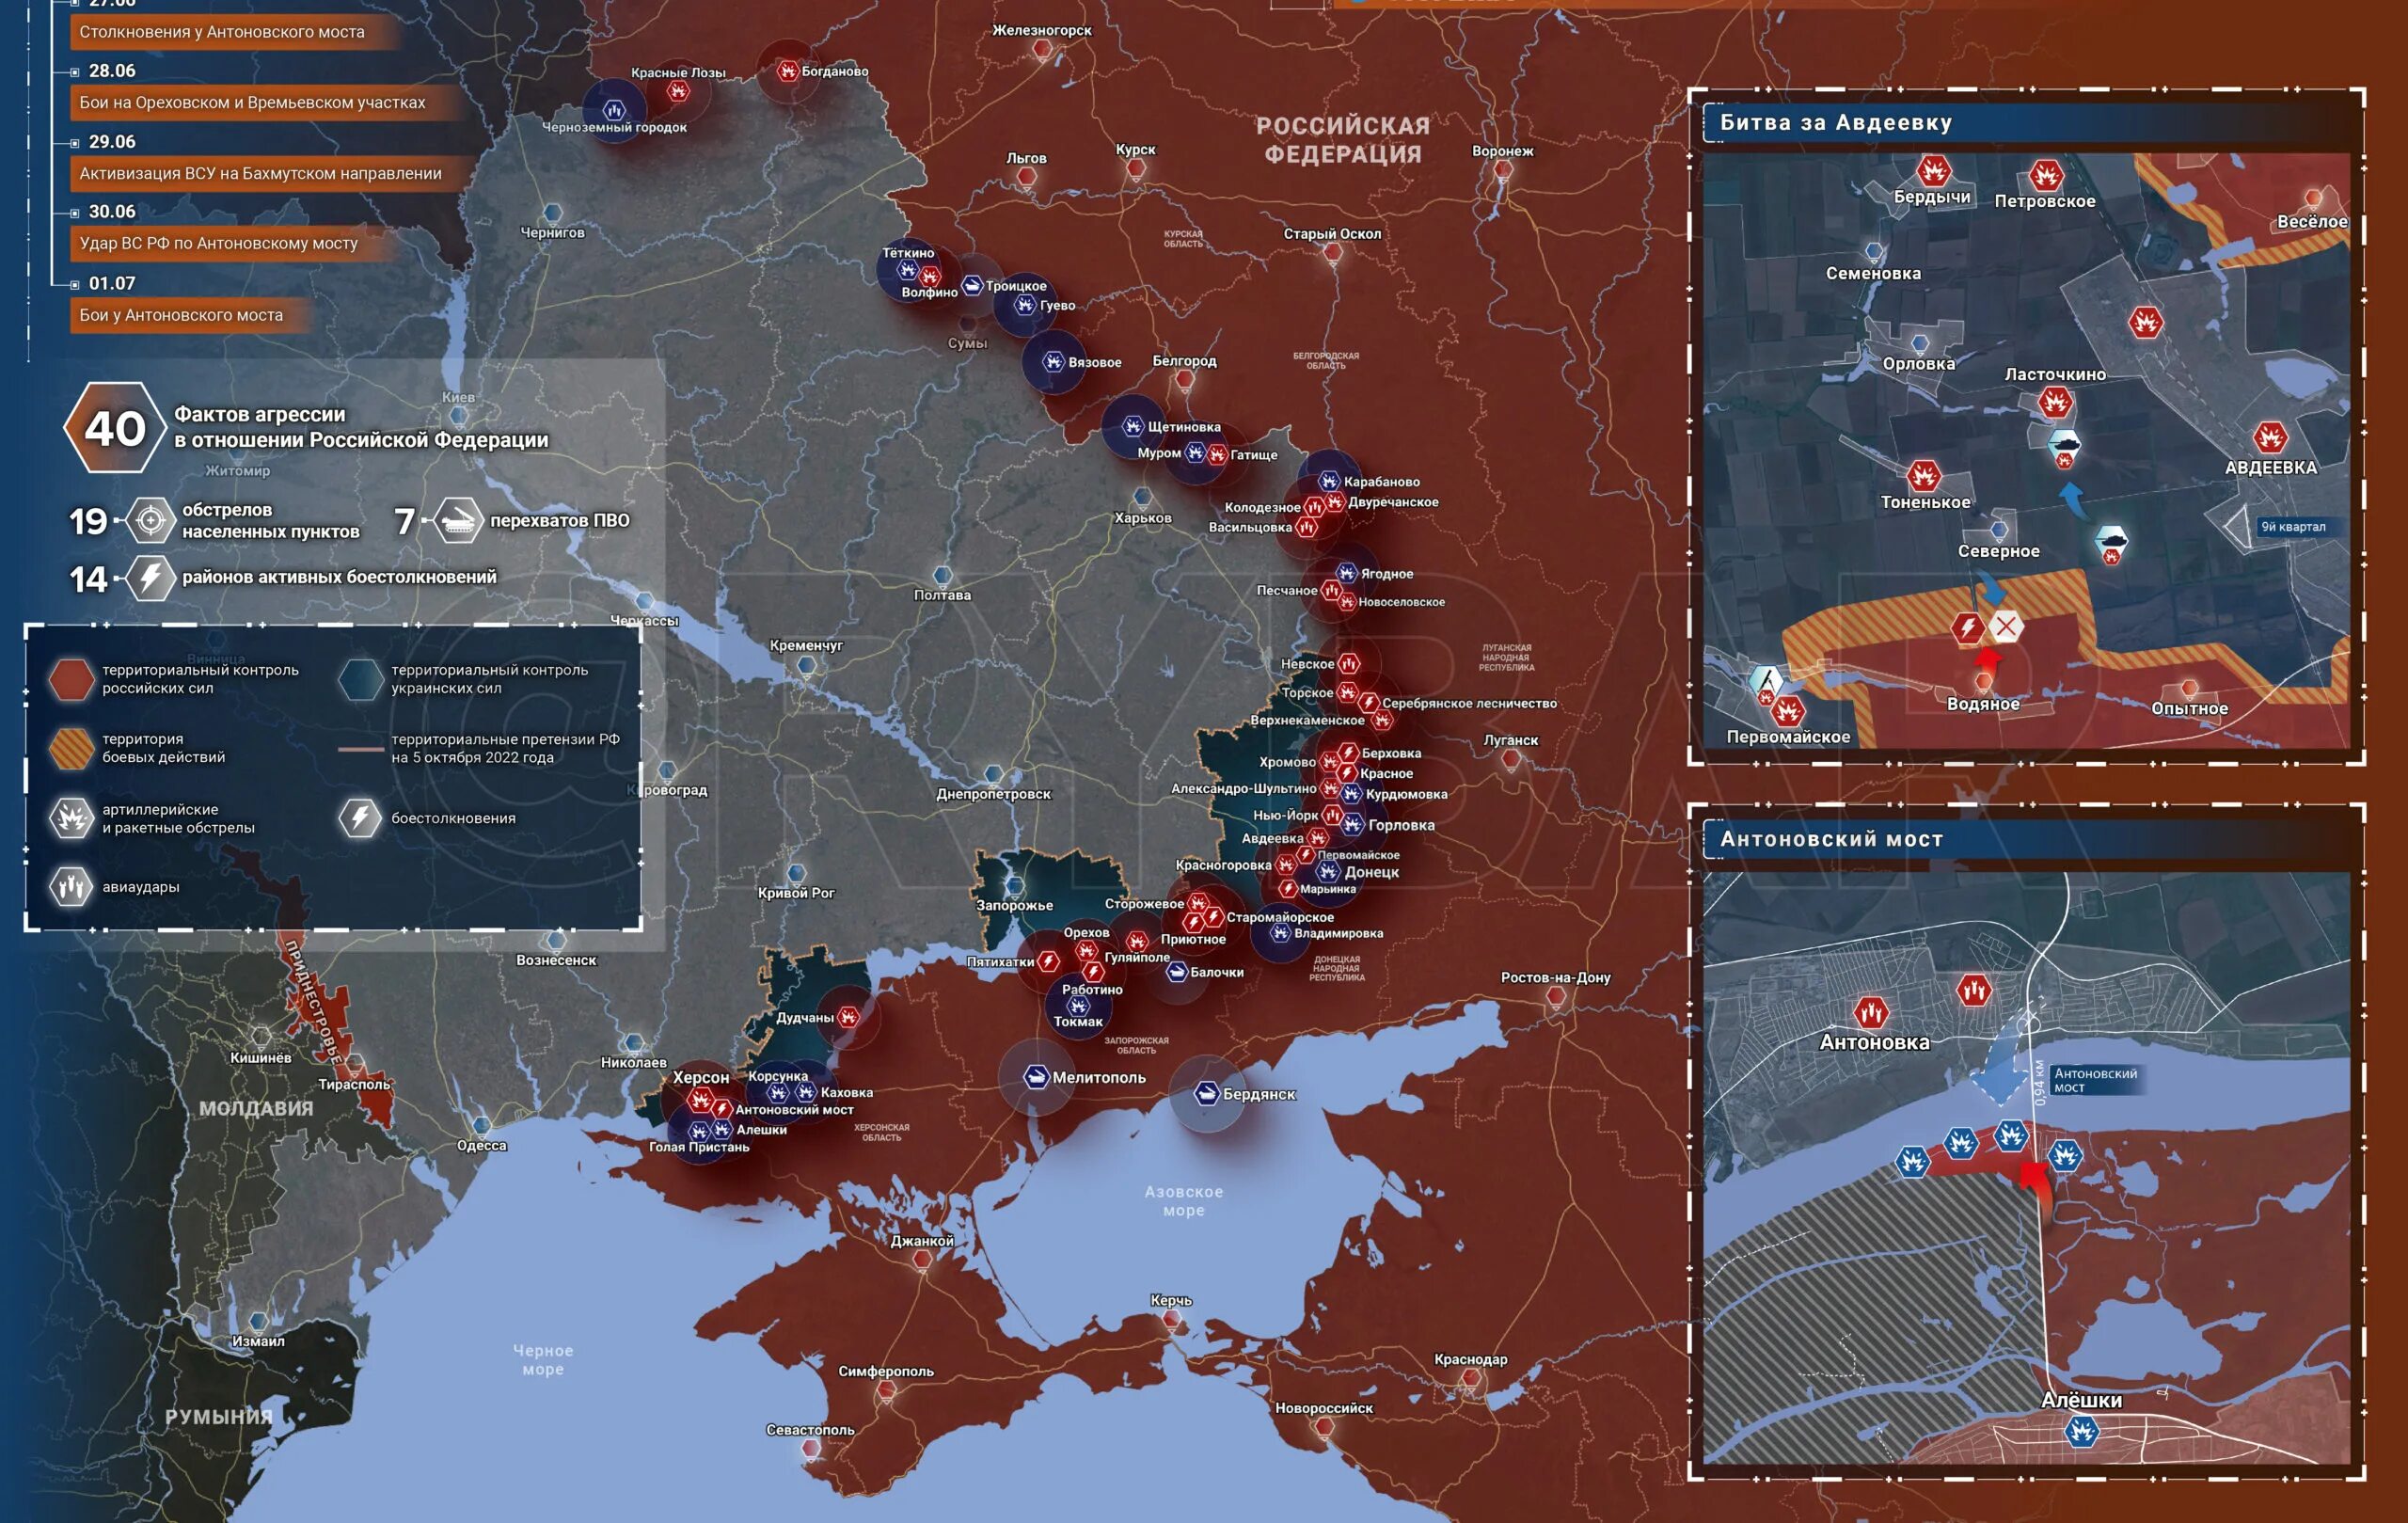The width and height of the screenshot is (2408, 1523).
Task: Click the airstrike icon beside Невское
Action: point(1349,664)
